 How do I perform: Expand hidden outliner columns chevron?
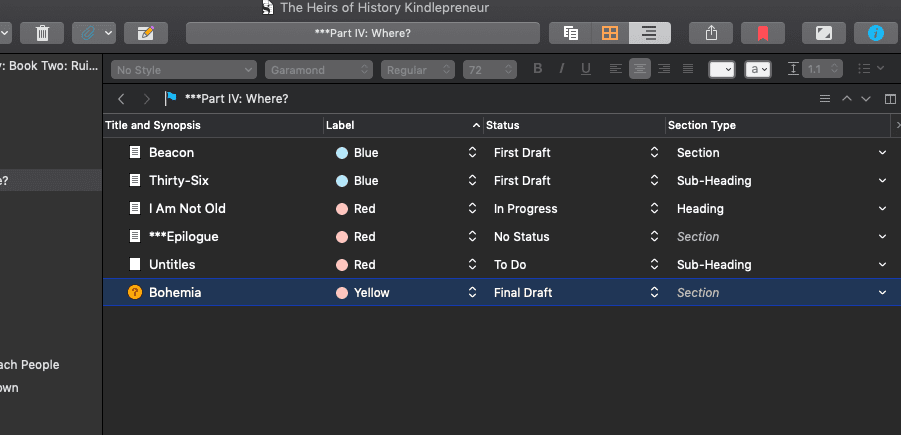898,125
